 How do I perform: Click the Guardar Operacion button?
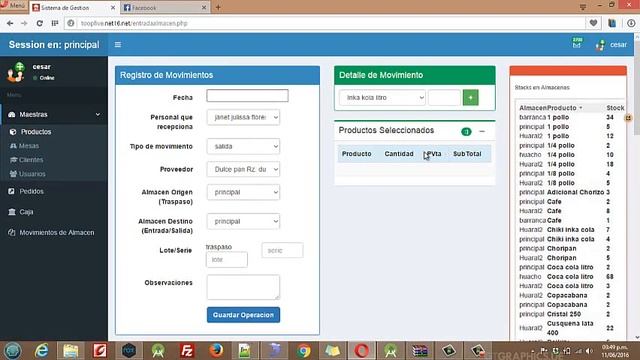(x=243, y=315)
